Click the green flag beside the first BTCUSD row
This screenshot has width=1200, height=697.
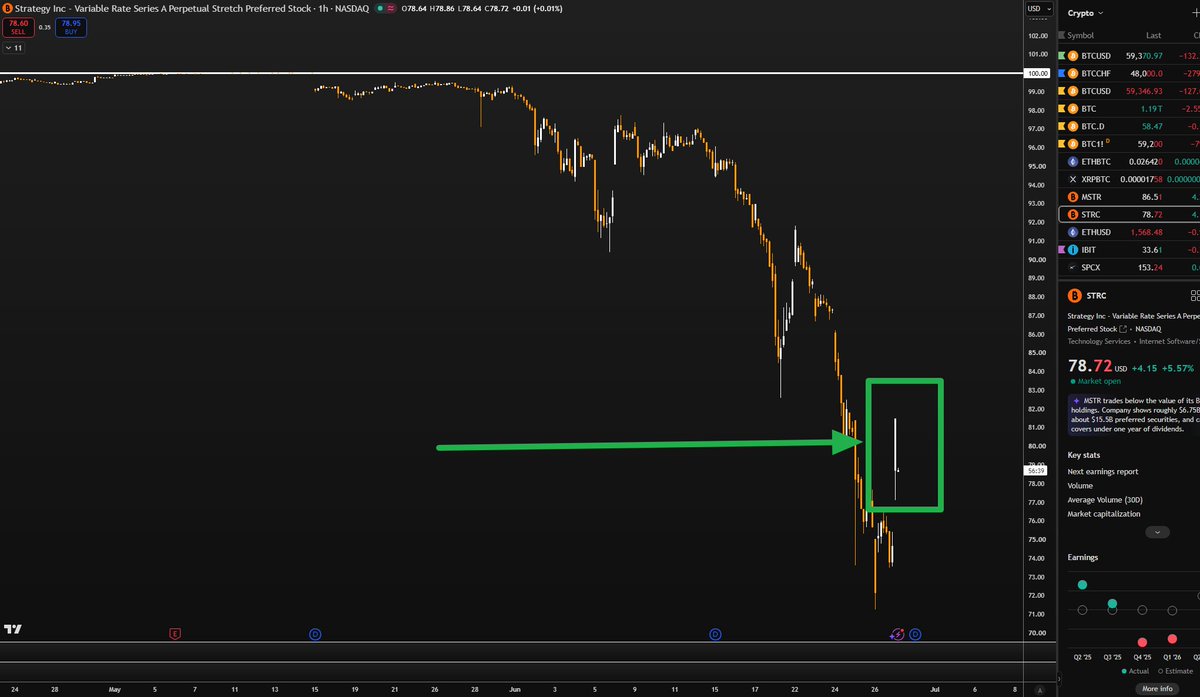pyautogui.click(x=1062, y=57)
